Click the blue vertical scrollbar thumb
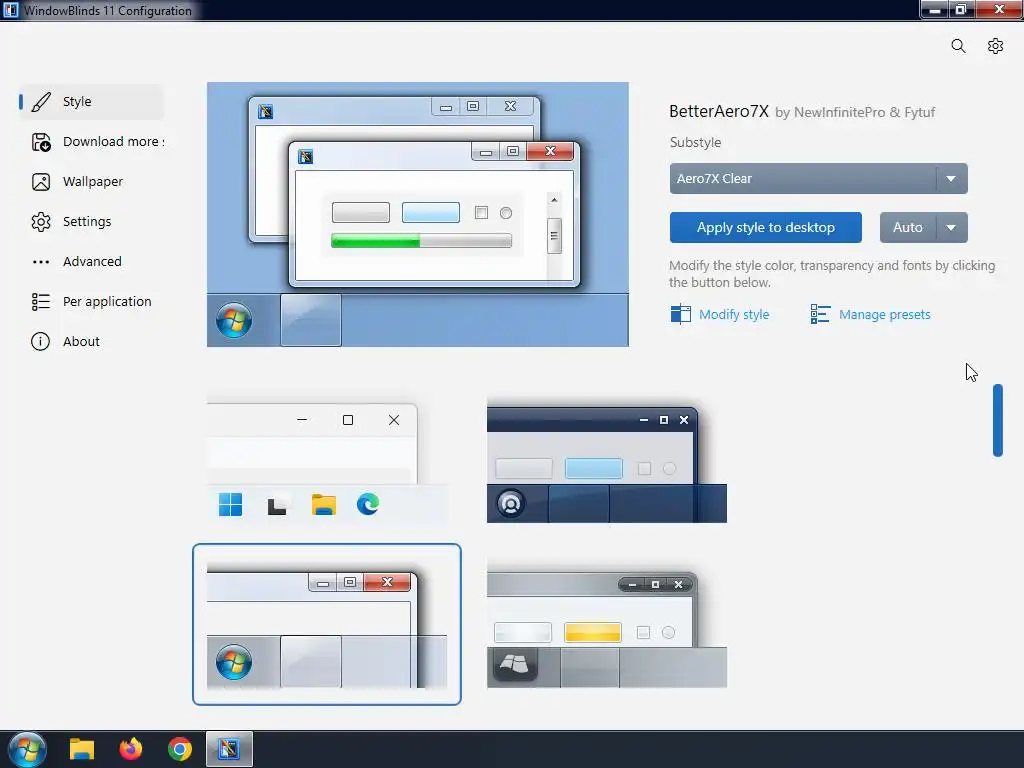 (x=998, y=421)
